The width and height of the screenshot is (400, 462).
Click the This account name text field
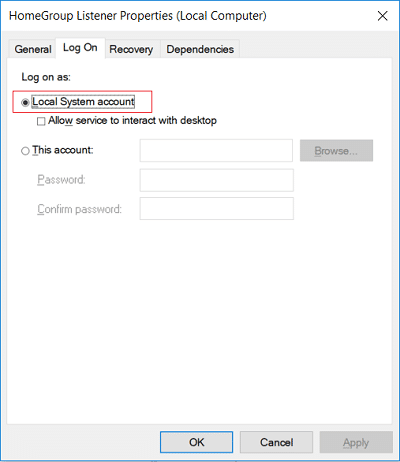(216, 151)
